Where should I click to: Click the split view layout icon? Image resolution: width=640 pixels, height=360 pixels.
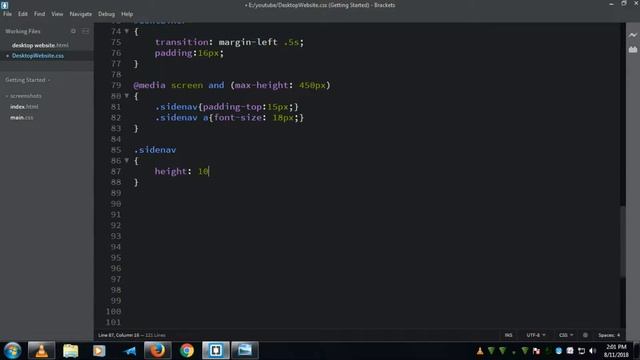point(85,31)
